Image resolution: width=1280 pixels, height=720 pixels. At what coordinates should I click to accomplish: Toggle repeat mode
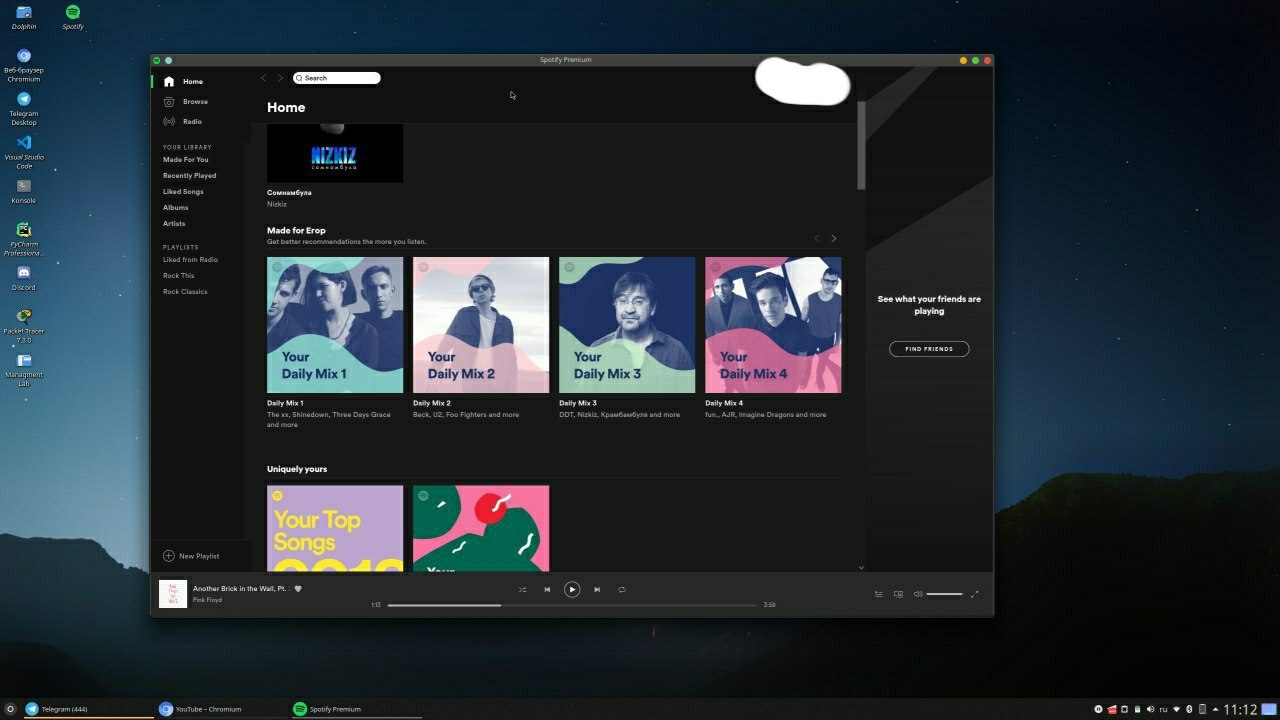[622, 590]
